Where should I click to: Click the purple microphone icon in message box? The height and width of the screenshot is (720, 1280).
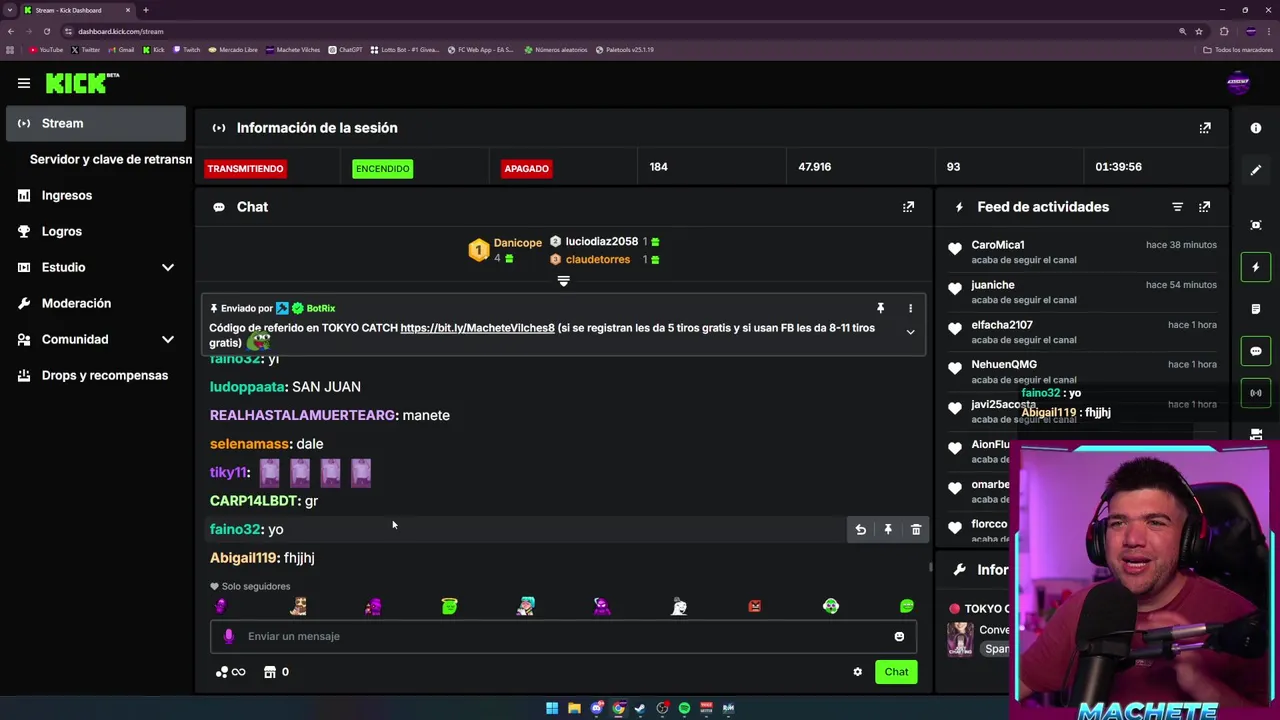228,636
